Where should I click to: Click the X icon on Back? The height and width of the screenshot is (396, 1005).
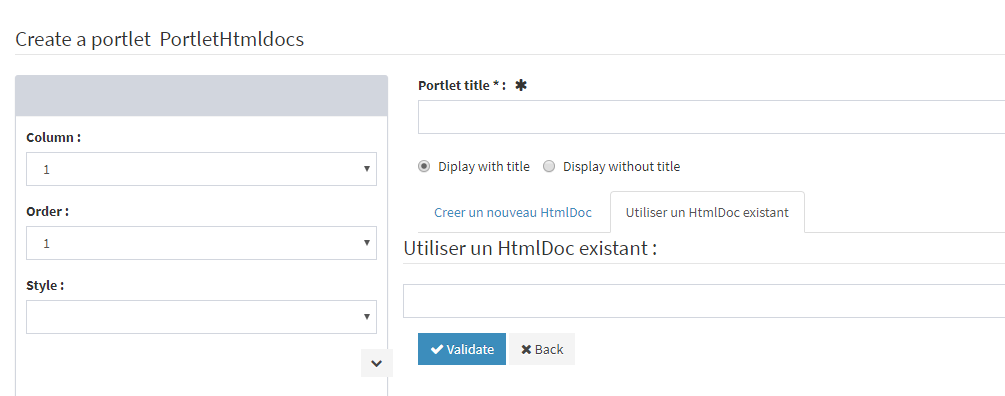coord(526,349)
